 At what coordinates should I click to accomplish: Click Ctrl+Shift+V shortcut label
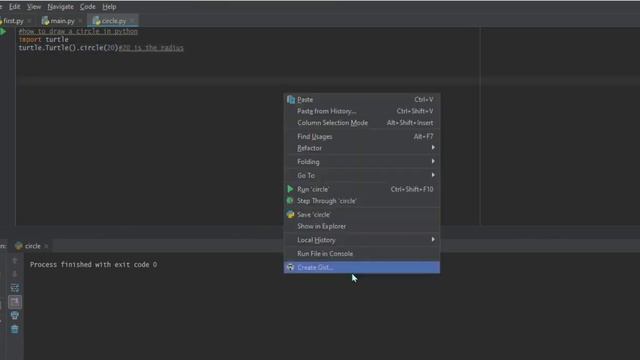tap(415, 111)
